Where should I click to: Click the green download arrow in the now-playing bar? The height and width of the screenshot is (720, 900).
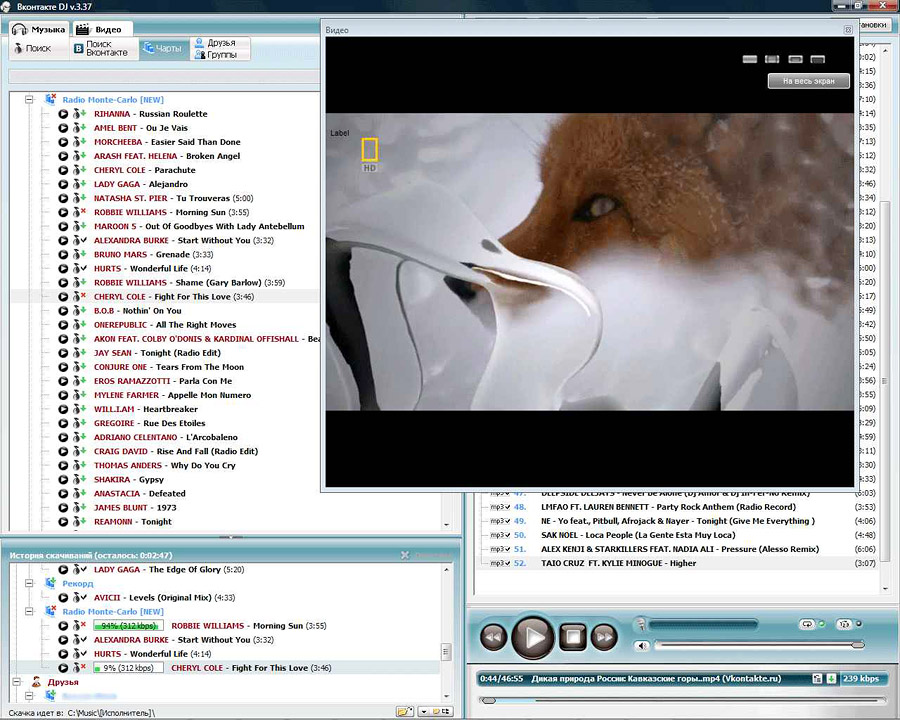coord(831,678)
